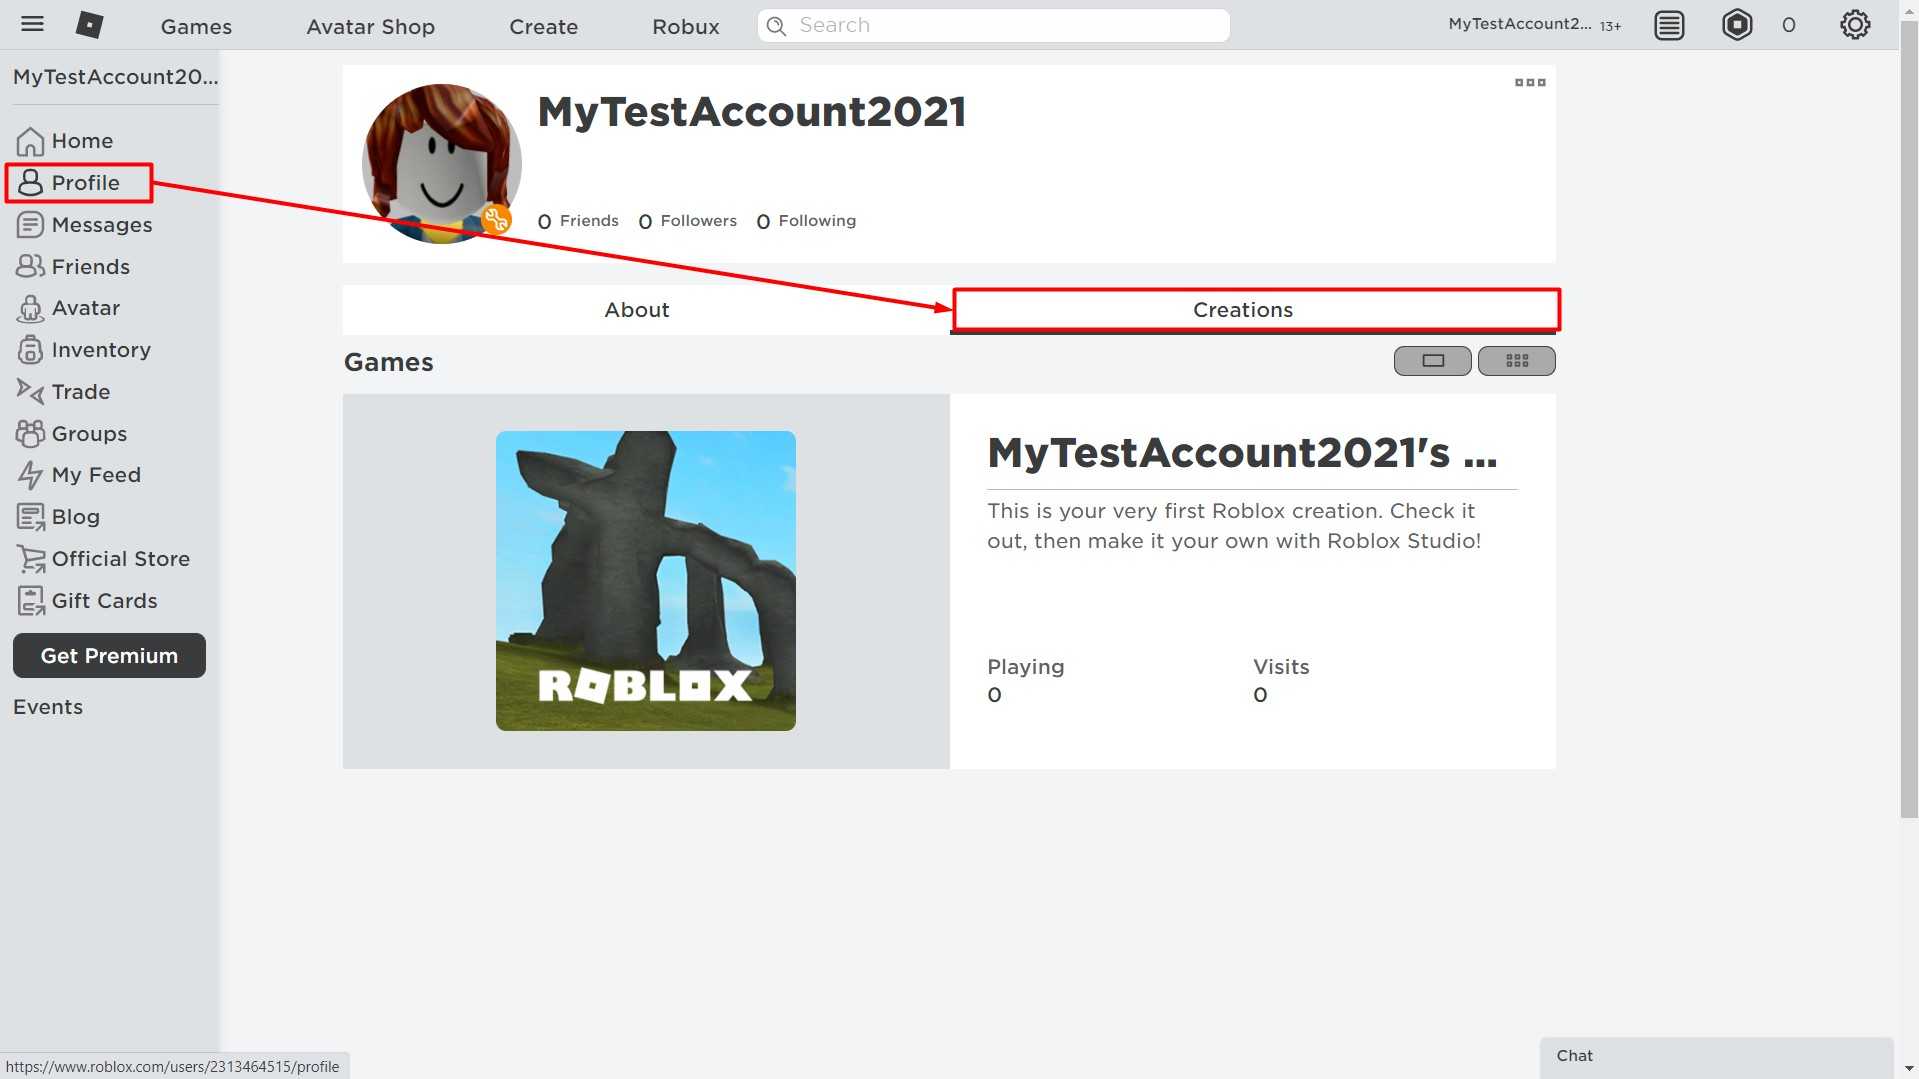Viewport: 1919px width, 1079px height.
Task: Click the Official Store cart icon
Action: click(30, 559)
